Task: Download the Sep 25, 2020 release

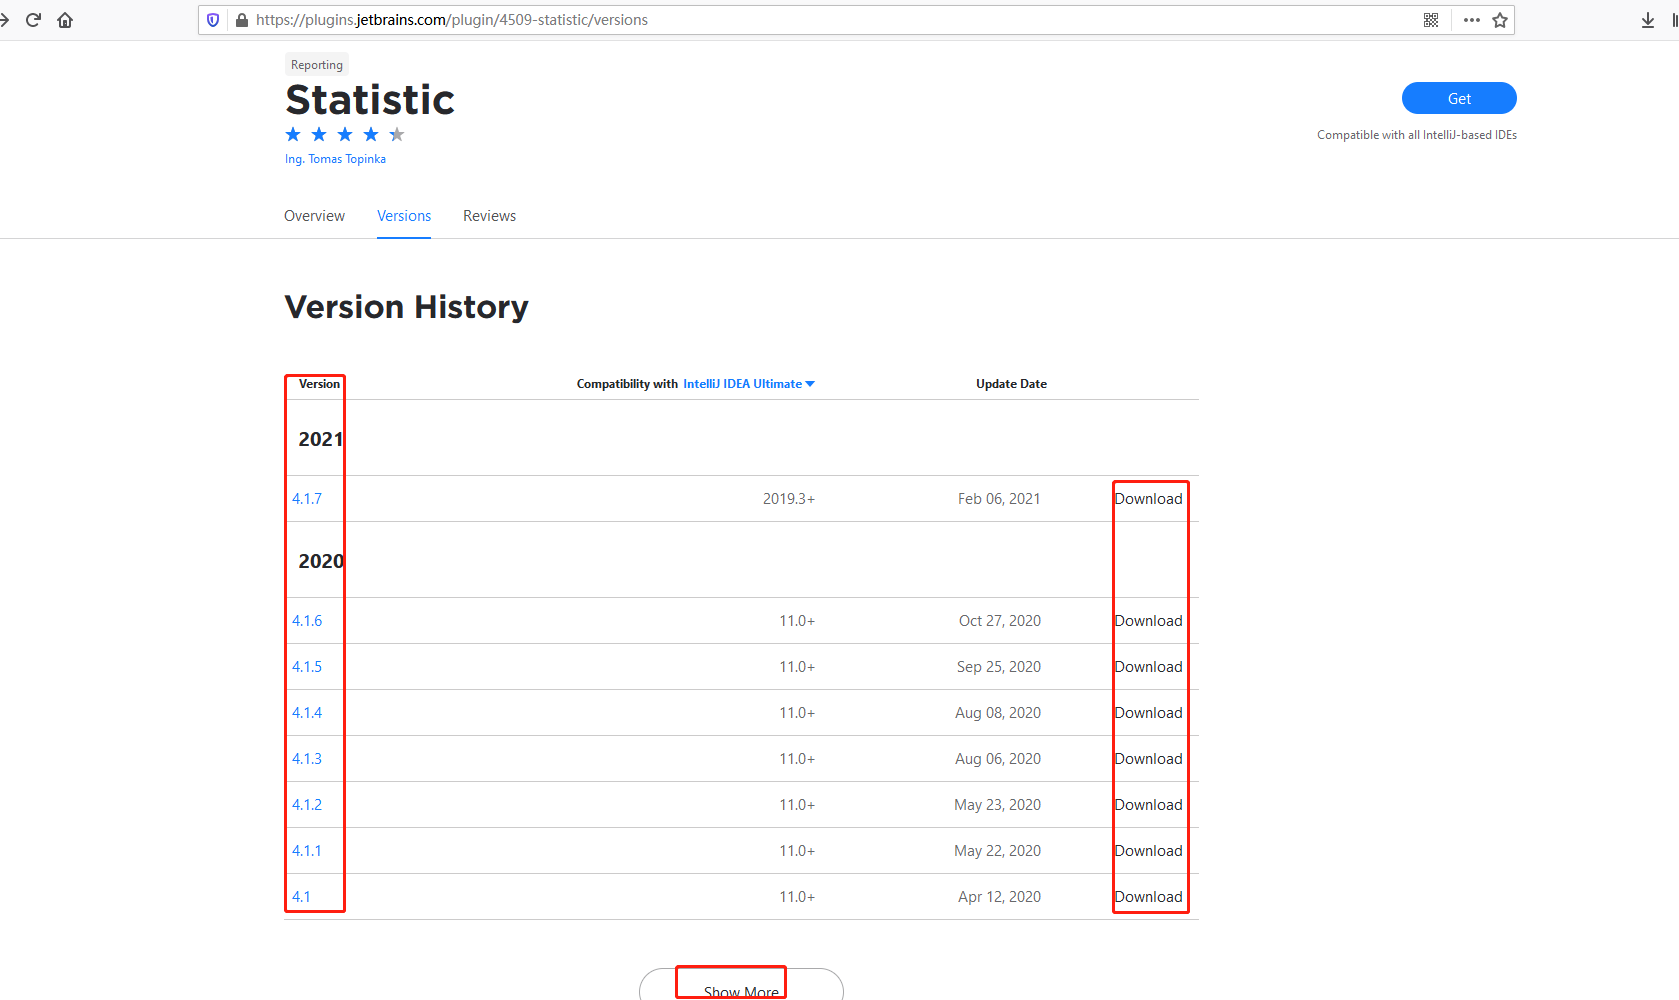Action: pos(1149,667)
